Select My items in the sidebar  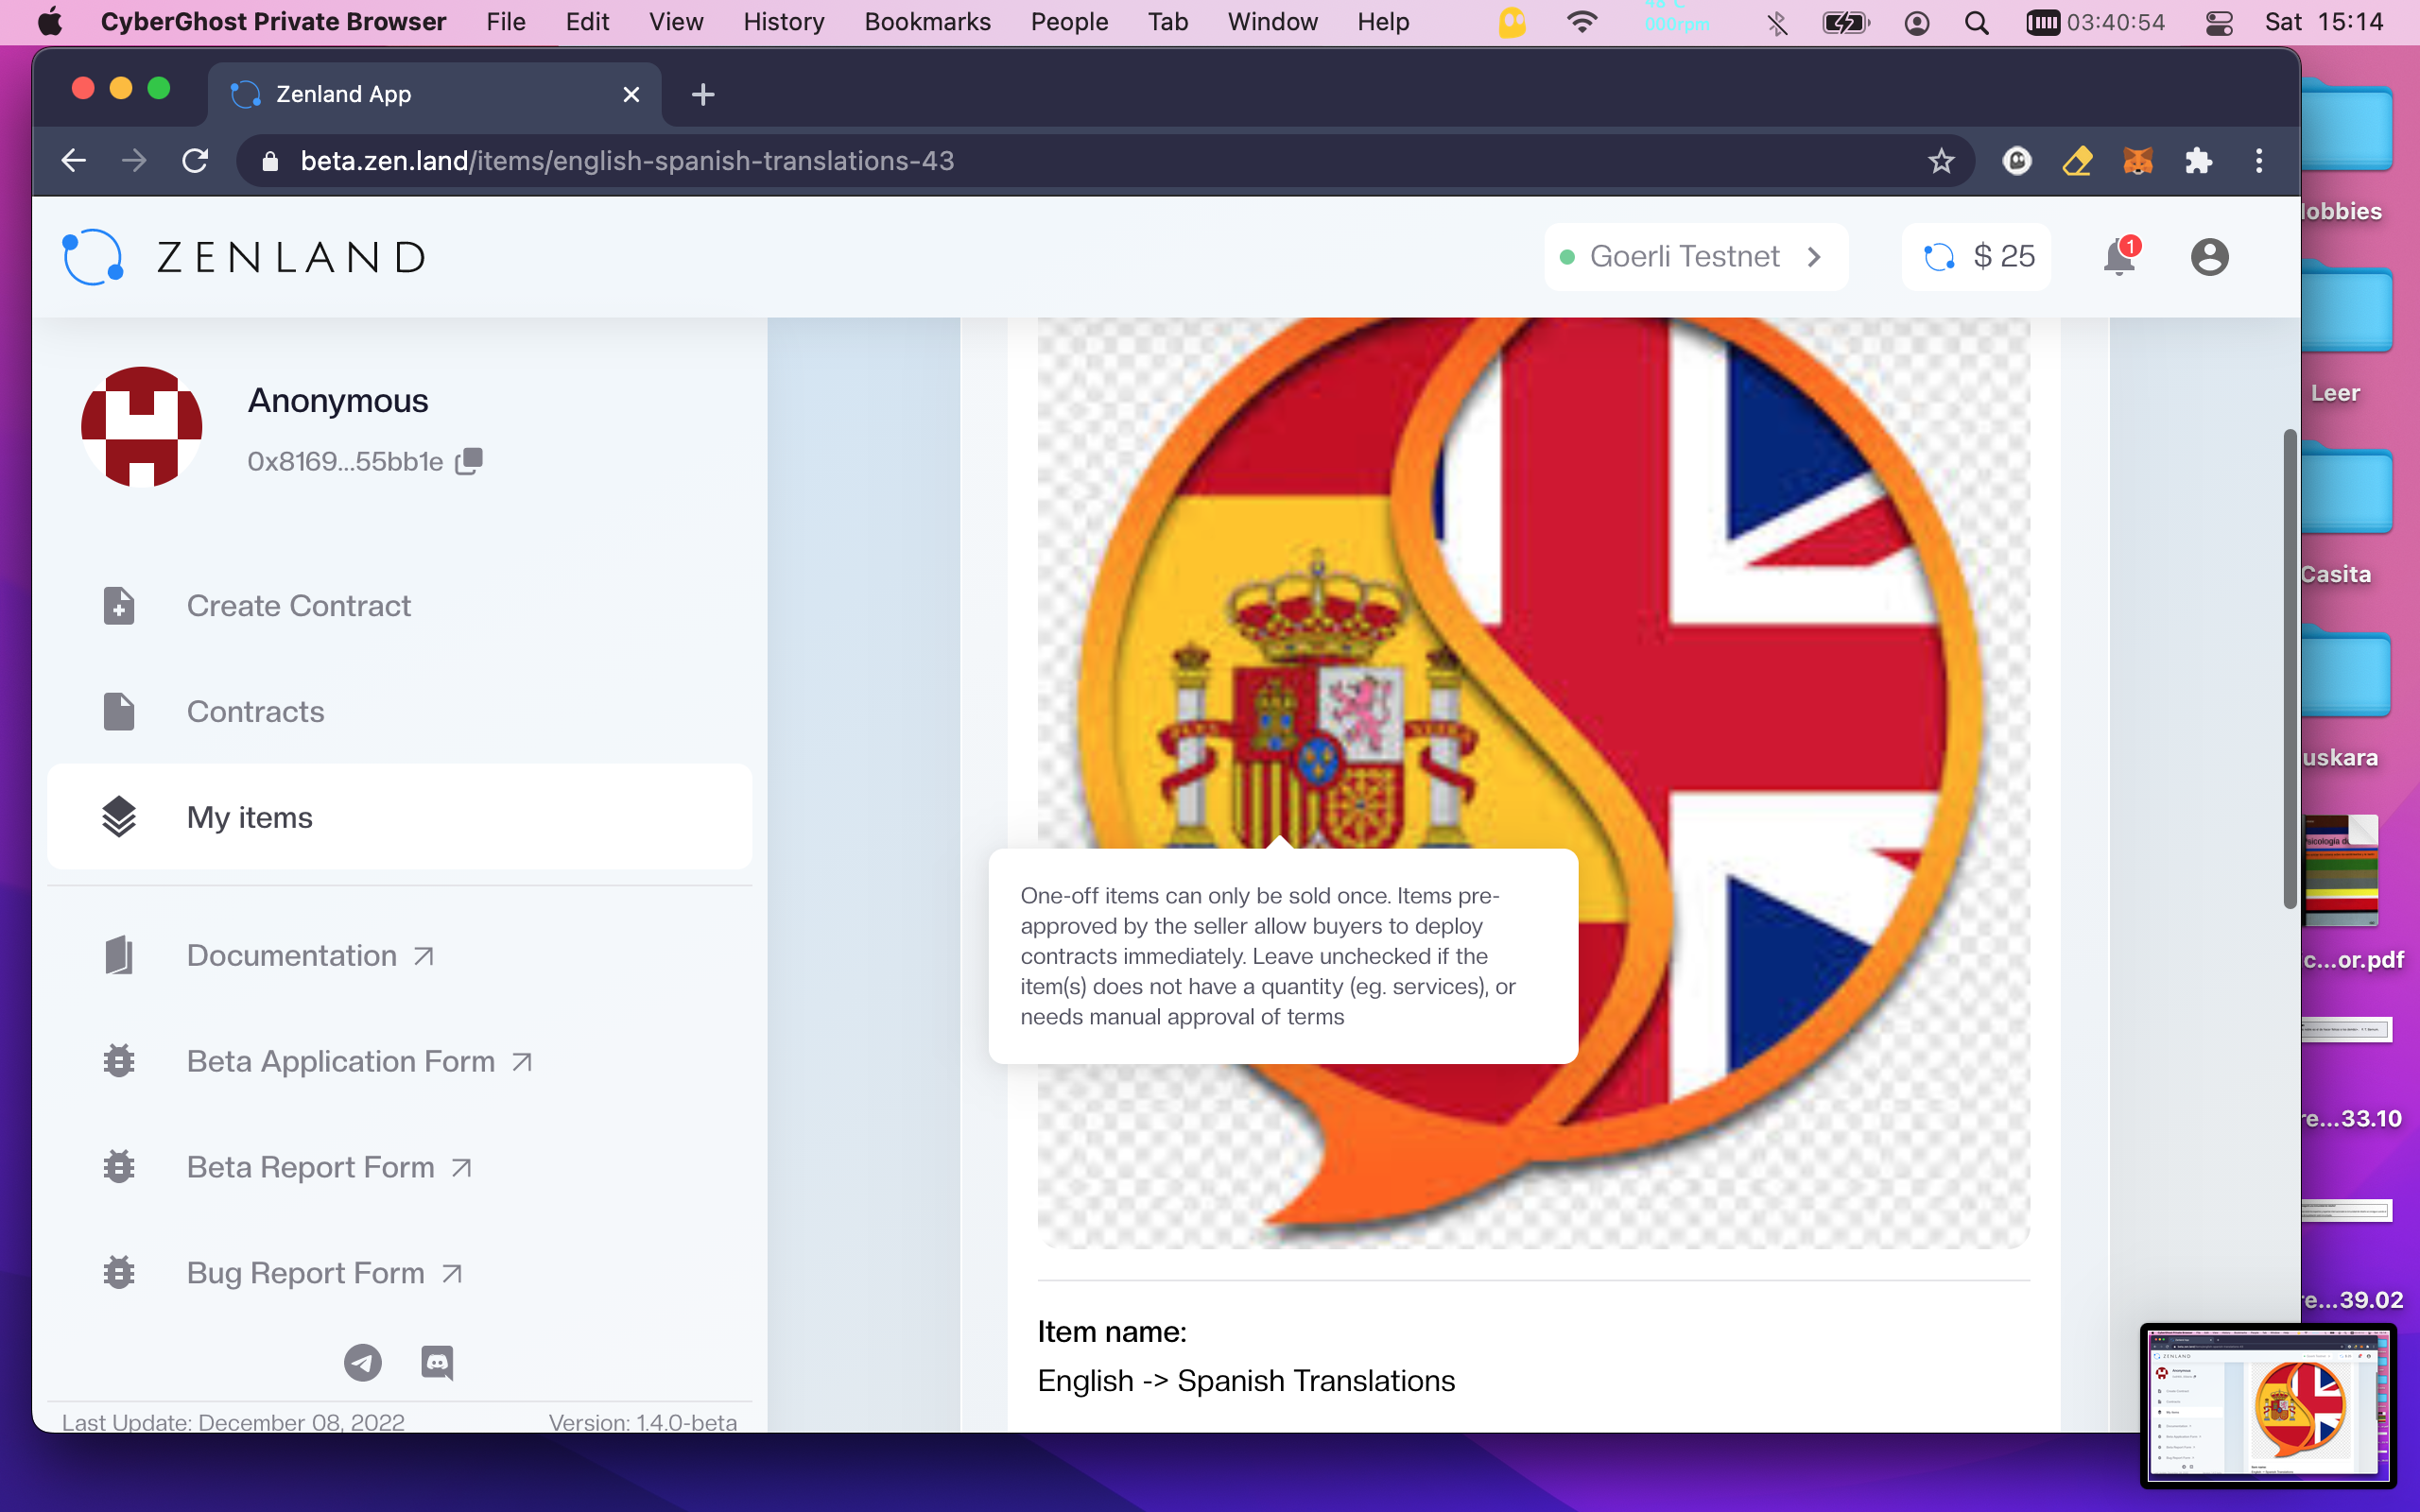[x=399, y=817]
